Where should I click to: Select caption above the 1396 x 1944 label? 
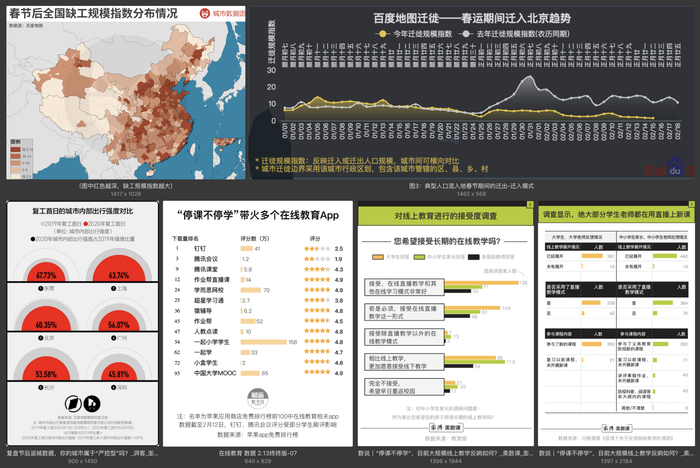[446, 453]
